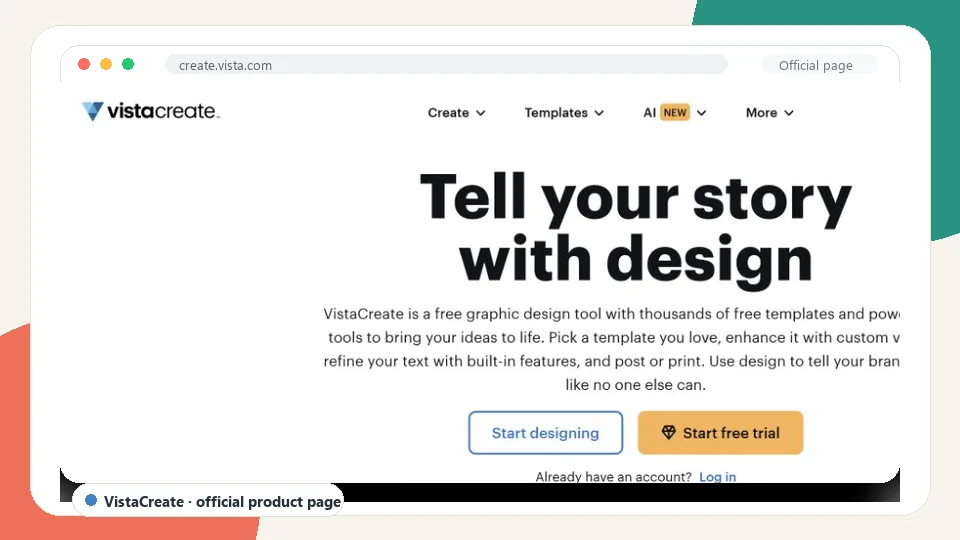Open the Templates menu
Image resolution: width=960 pixels, height=540 pixels.
point(556,113)
